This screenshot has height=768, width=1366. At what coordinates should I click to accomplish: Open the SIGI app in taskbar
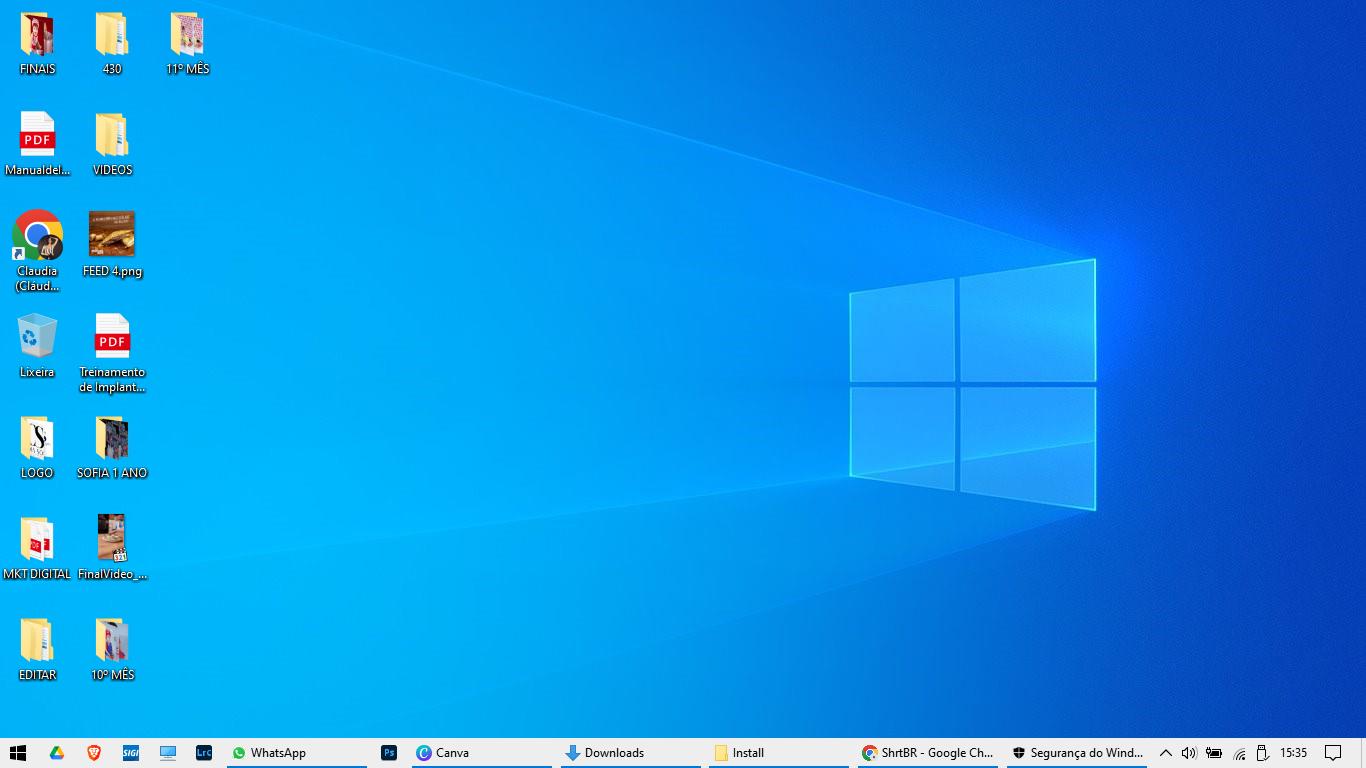tap(131, 753)
